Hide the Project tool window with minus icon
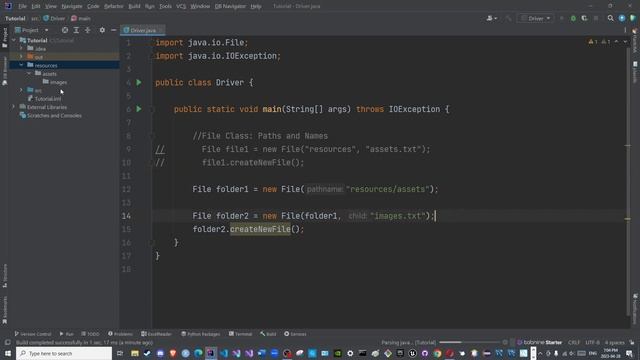The width and height of the screenshot is (640, 360). pyautogui.click(x=113, y=30)
